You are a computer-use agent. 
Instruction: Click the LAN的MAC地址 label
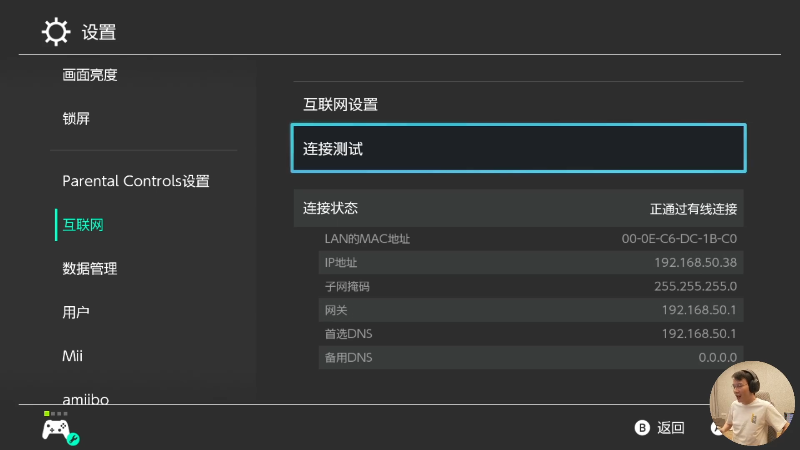367,239
